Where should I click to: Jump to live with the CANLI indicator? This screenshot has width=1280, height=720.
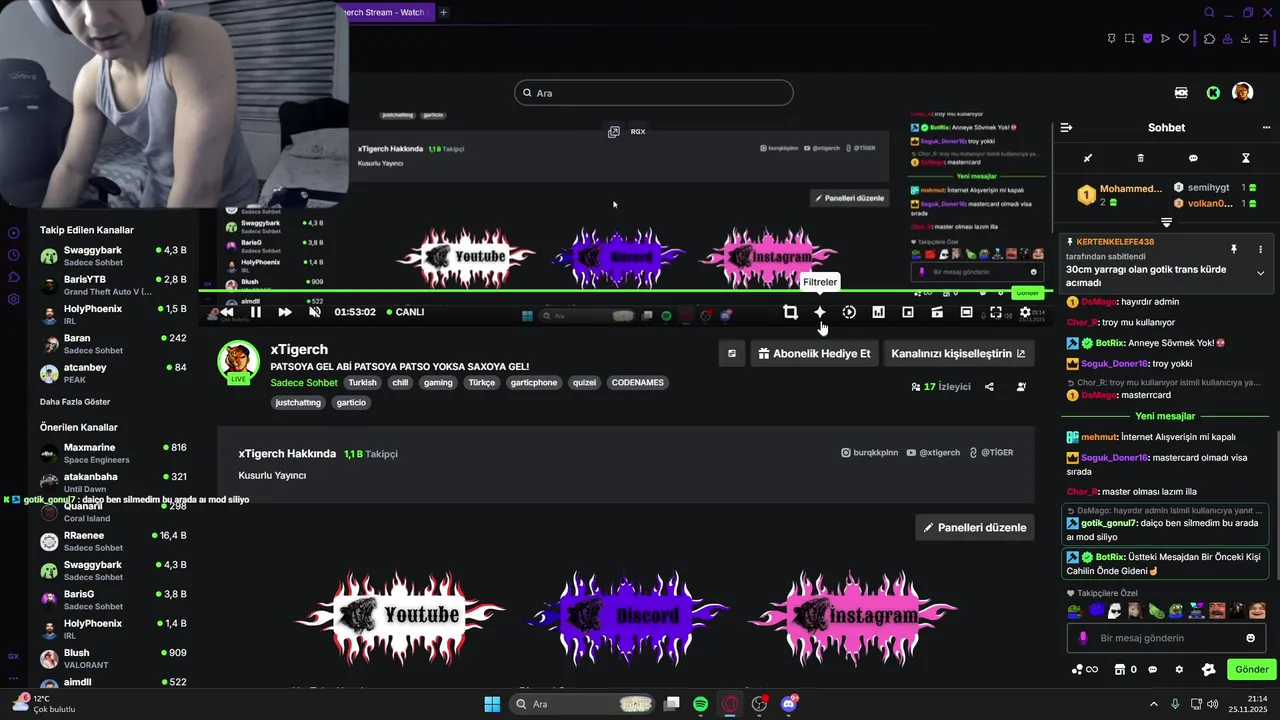(x=404, y=312)
